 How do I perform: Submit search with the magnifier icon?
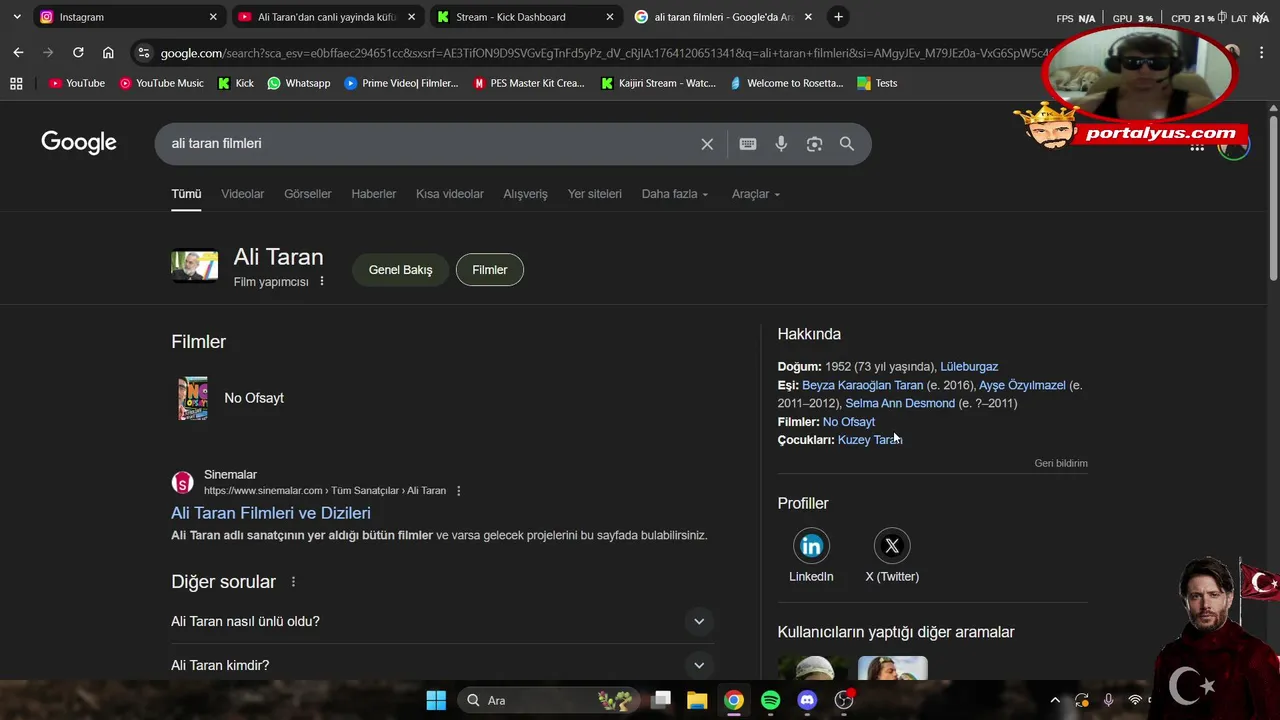pyautogui.click(x=847, y=144)
